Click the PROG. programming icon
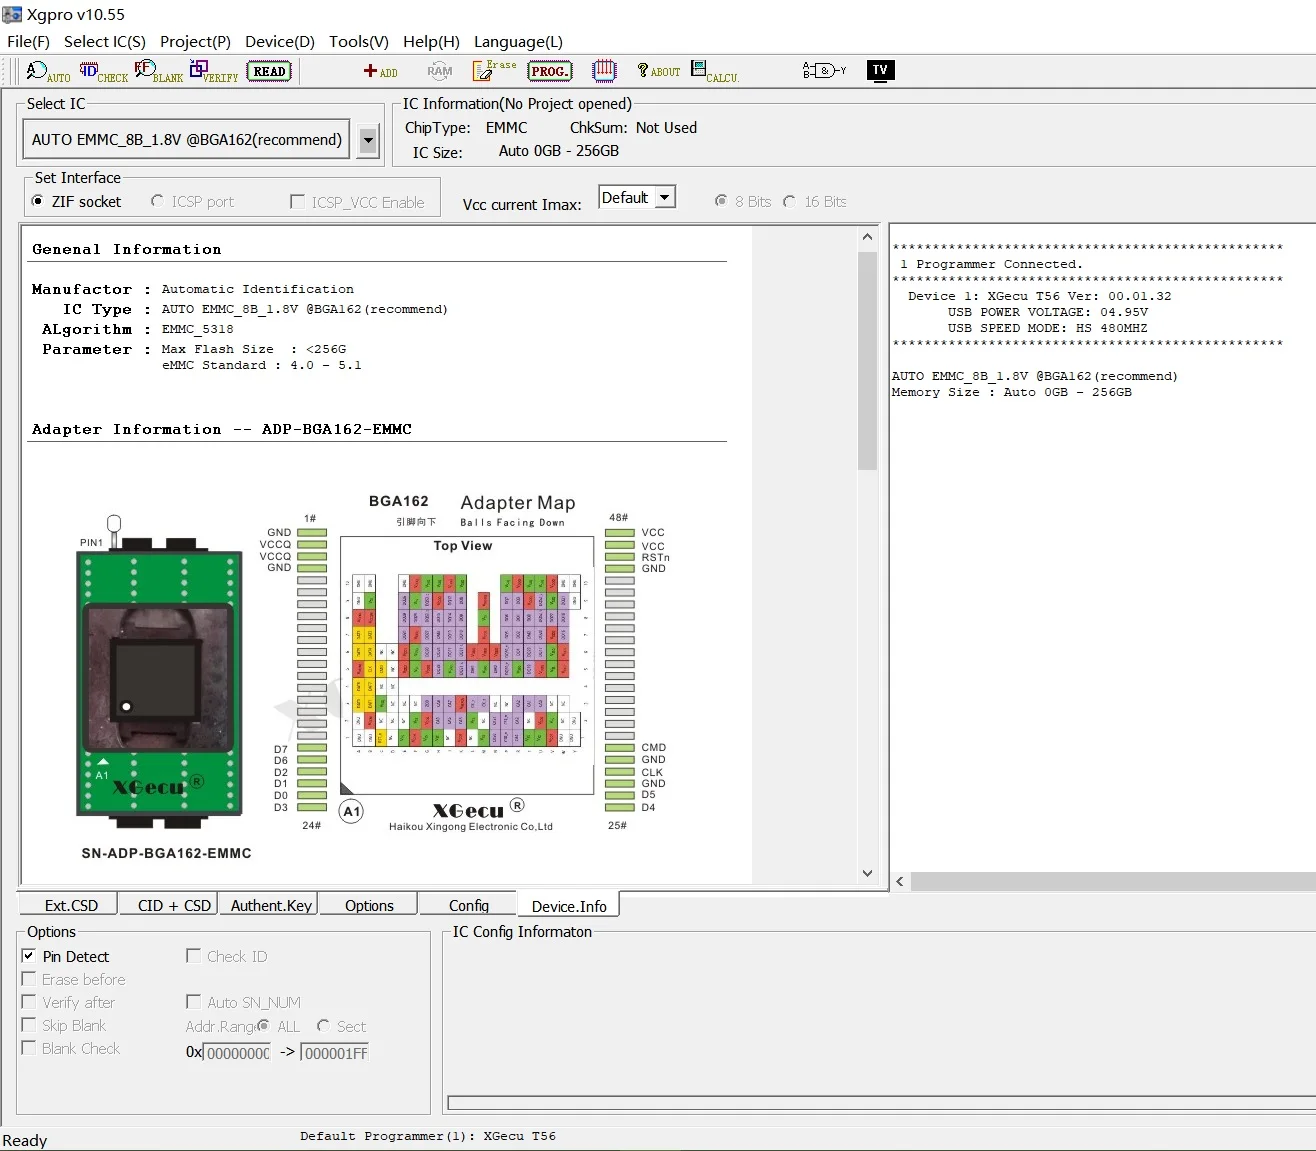Screen dimensions: 1316x1151 pyautogui.click(x=550, y=71)
